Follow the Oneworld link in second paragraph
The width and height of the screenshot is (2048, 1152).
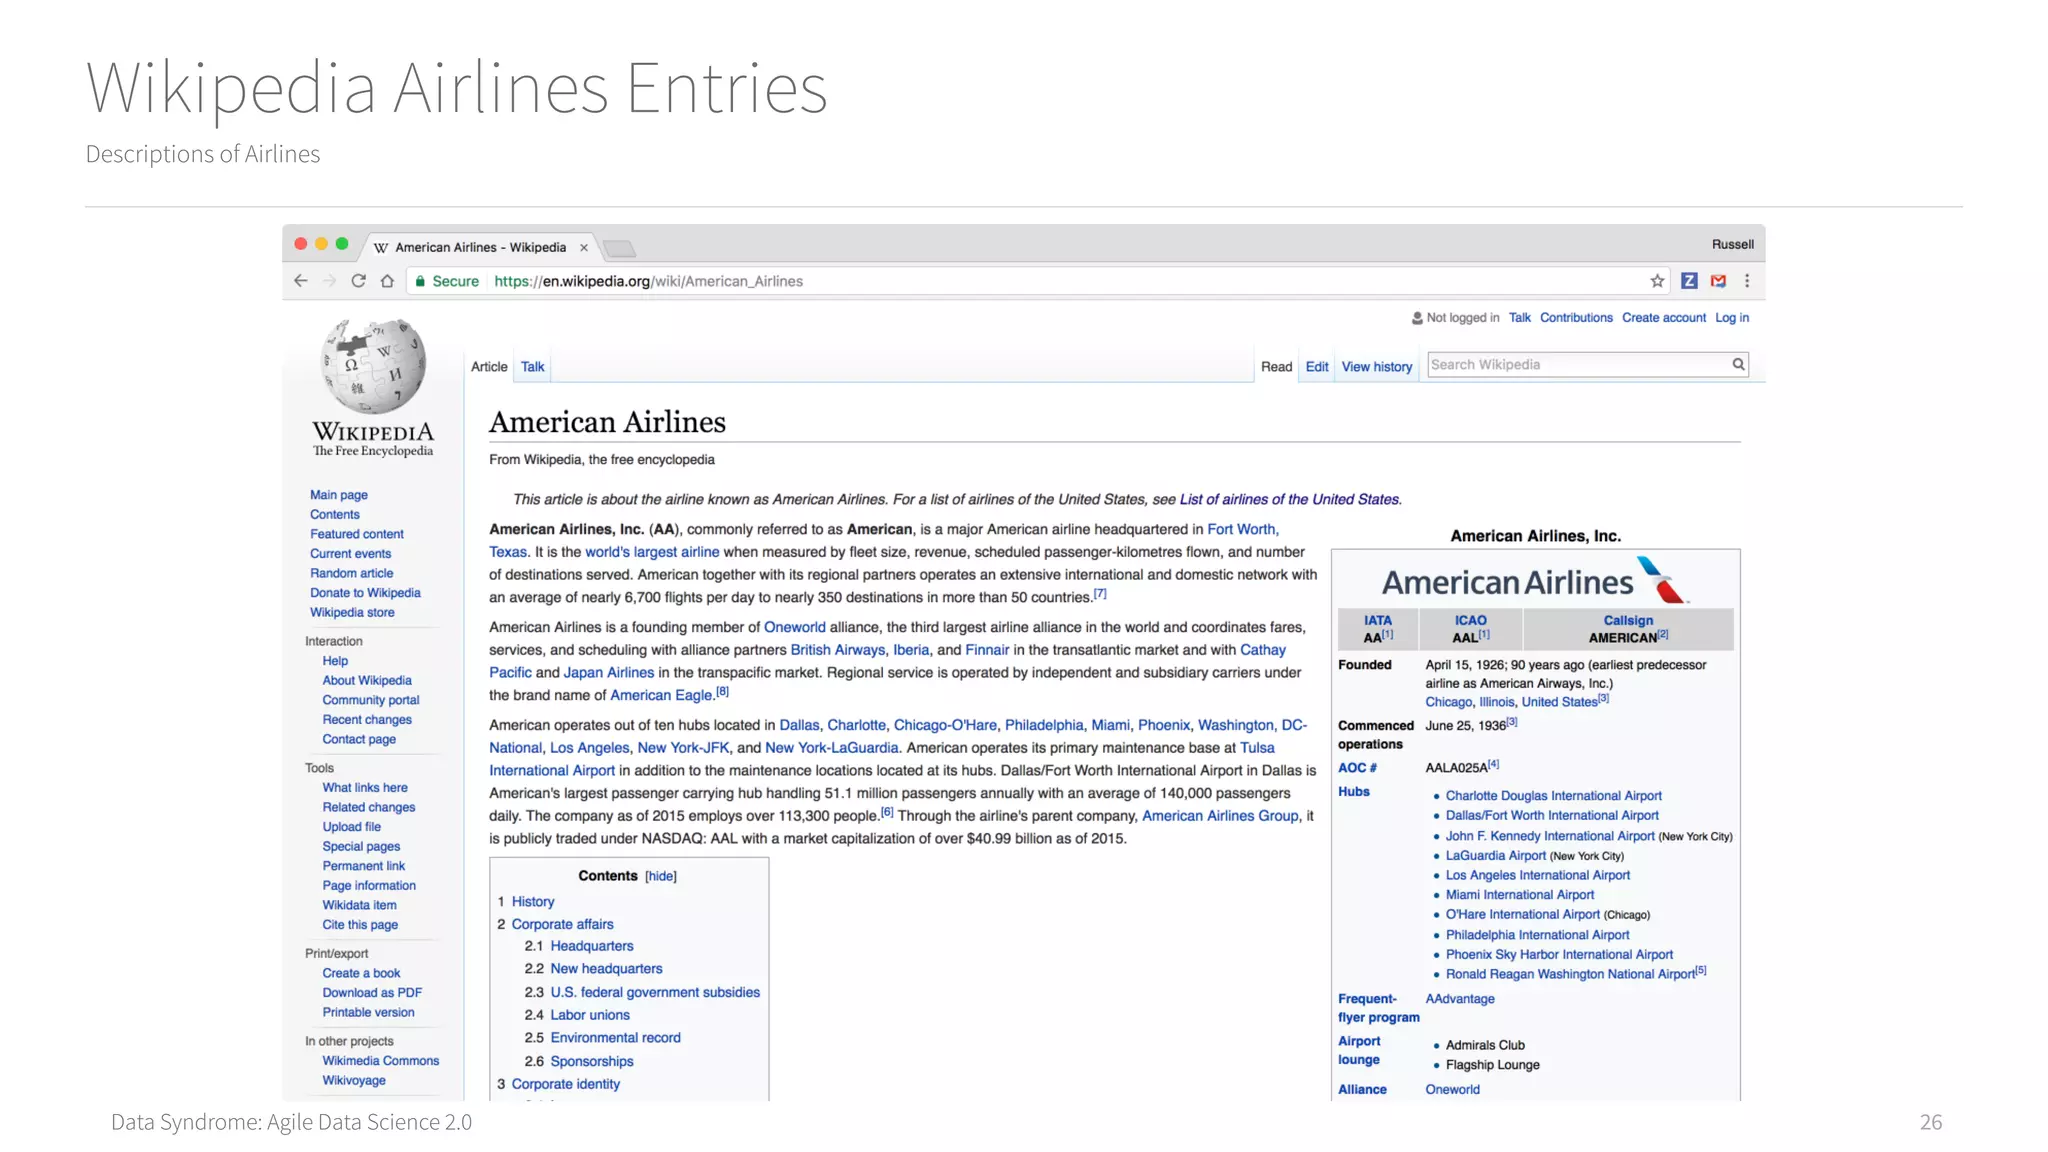click(794, 627)
